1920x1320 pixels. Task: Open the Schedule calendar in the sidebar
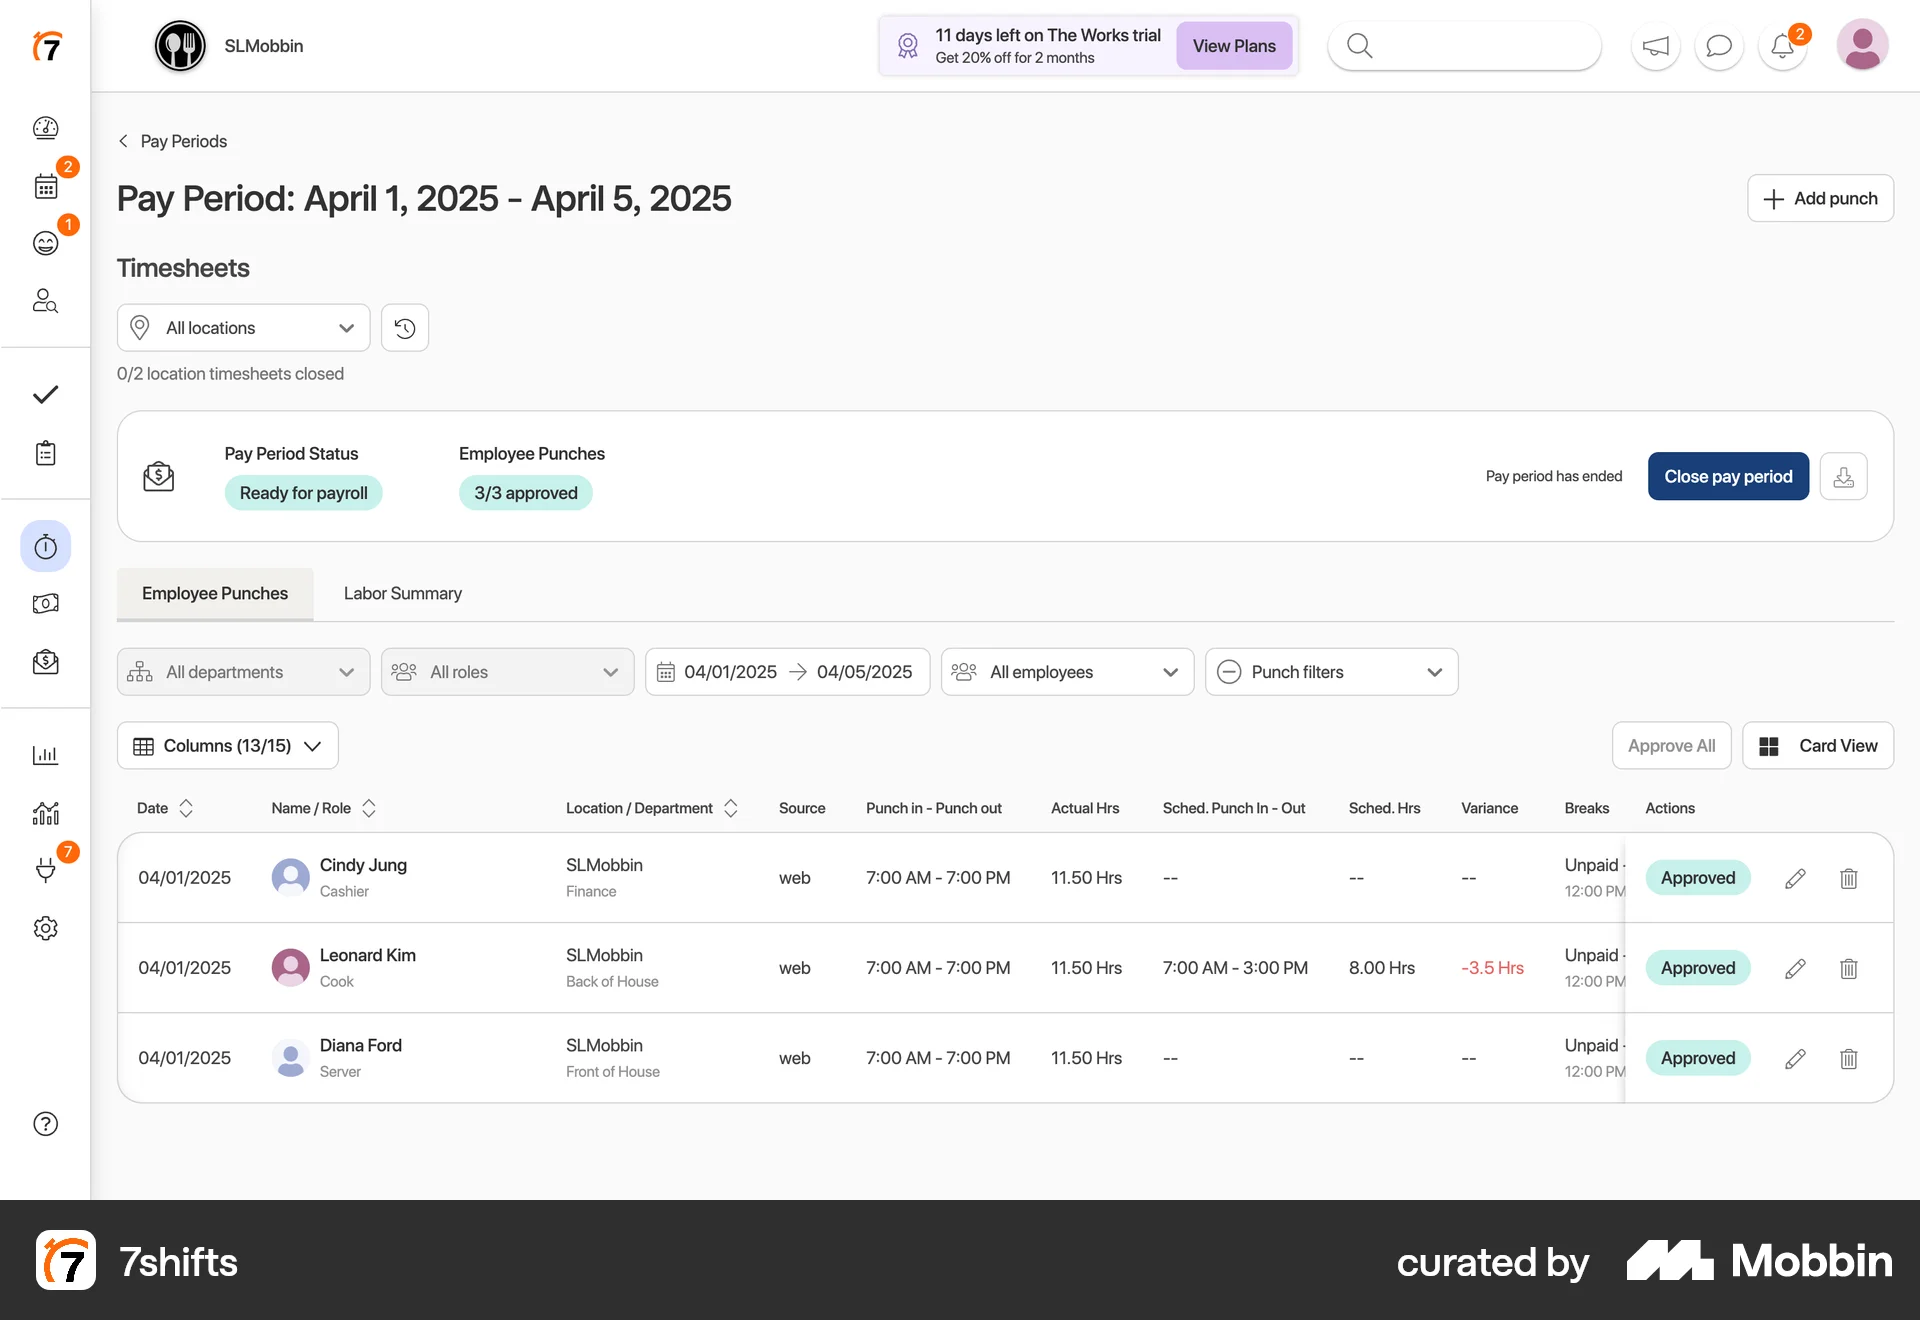[46, 186]
